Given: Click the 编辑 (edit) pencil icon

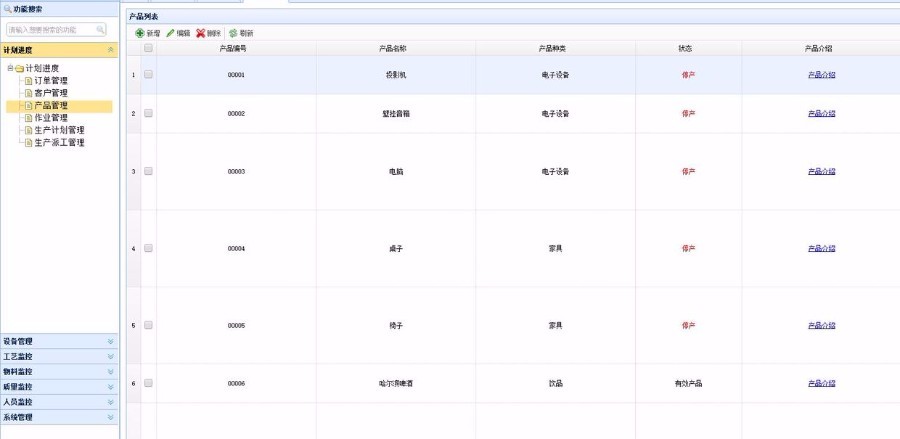Looking at the screenshot, I should [x=170, y=33].
